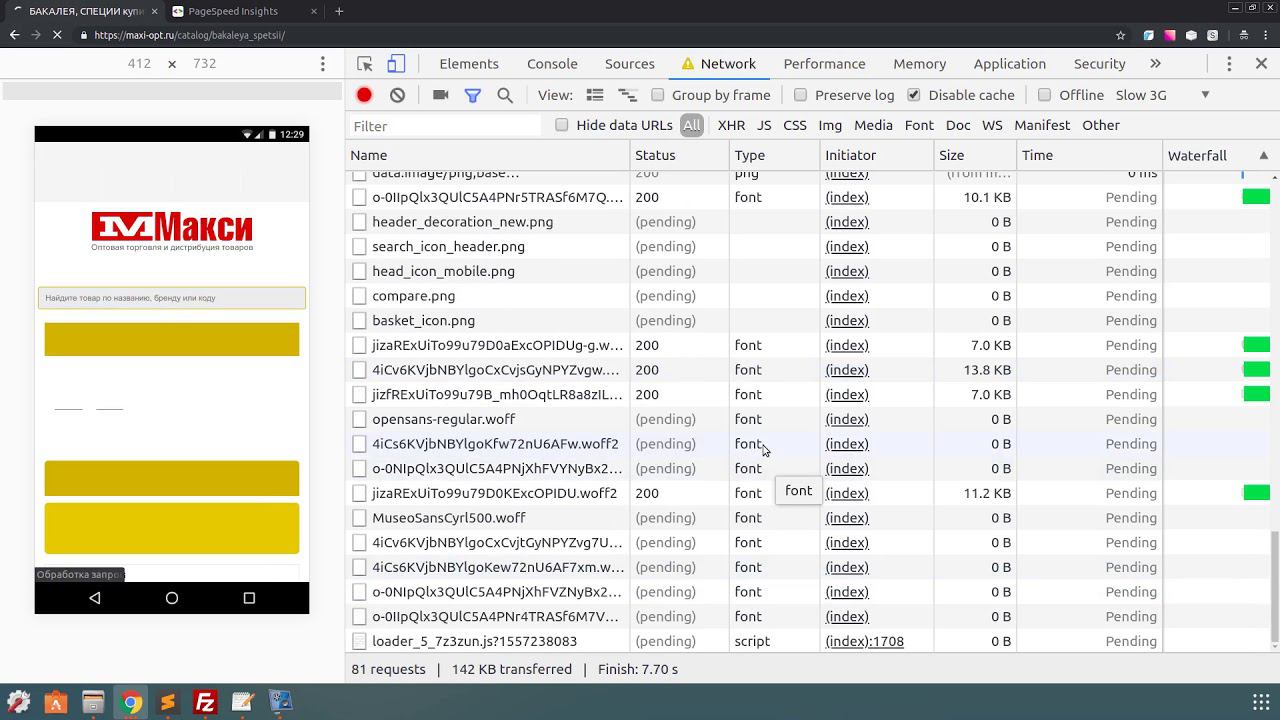
Task: Sort requests by the Size column
Action: point(974,155)
